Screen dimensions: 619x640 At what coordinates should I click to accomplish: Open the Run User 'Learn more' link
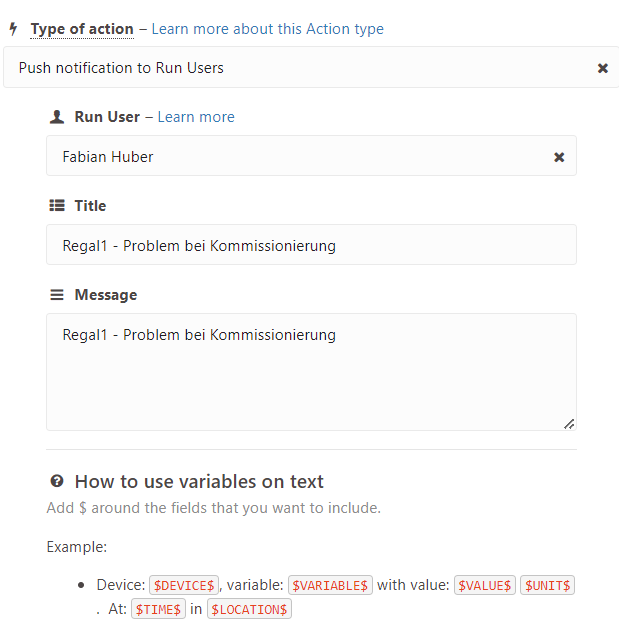tap(196, 117)
